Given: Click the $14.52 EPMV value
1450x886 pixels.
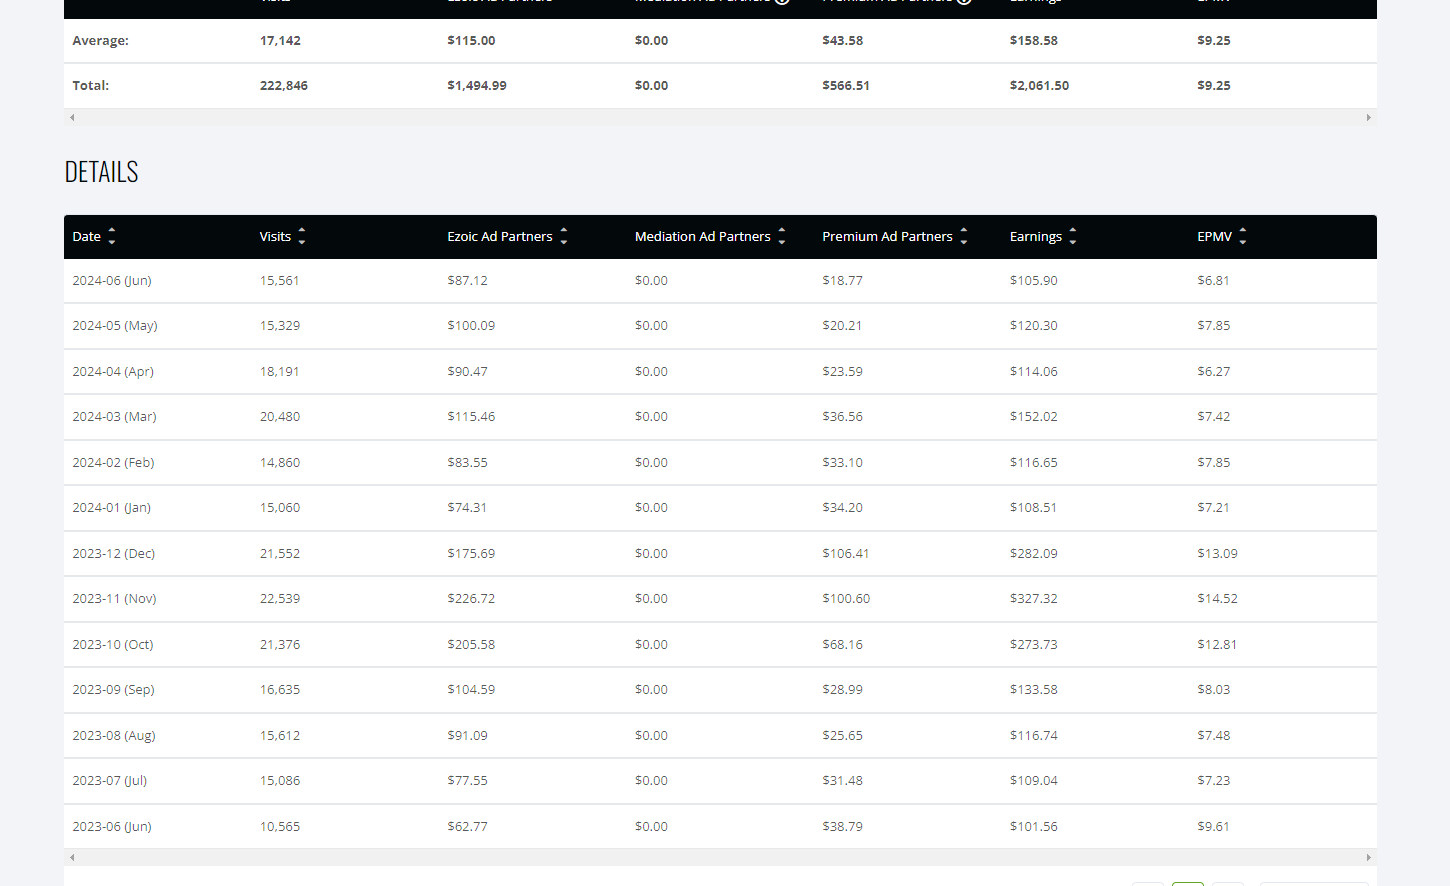Looking at the screenshot, I should [1217, 599].
